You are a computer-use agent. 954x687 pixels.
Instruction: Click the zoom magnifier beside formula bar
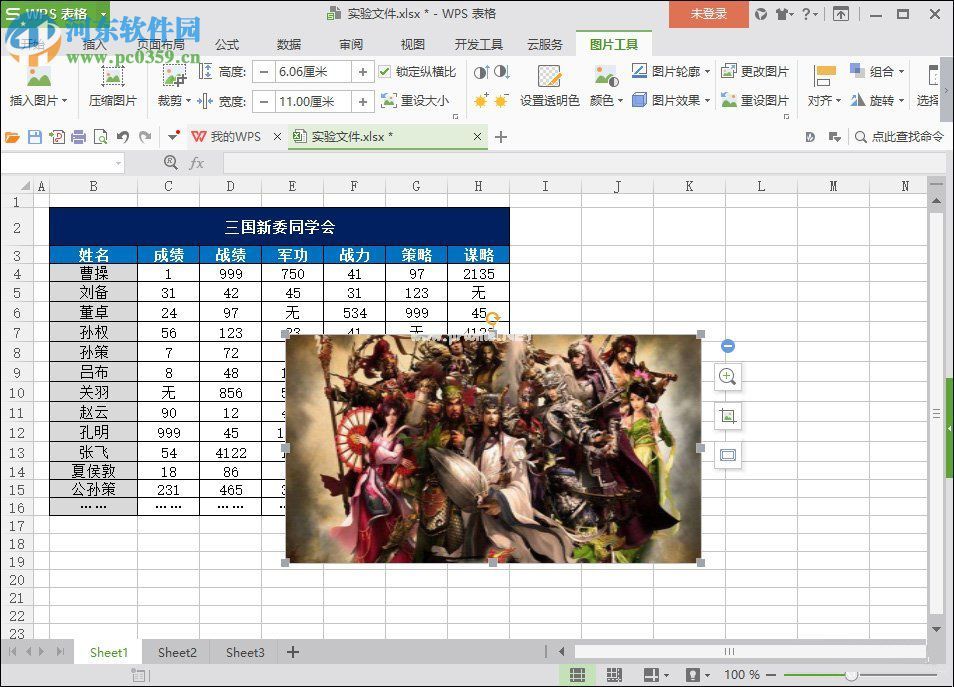(171, 162)
